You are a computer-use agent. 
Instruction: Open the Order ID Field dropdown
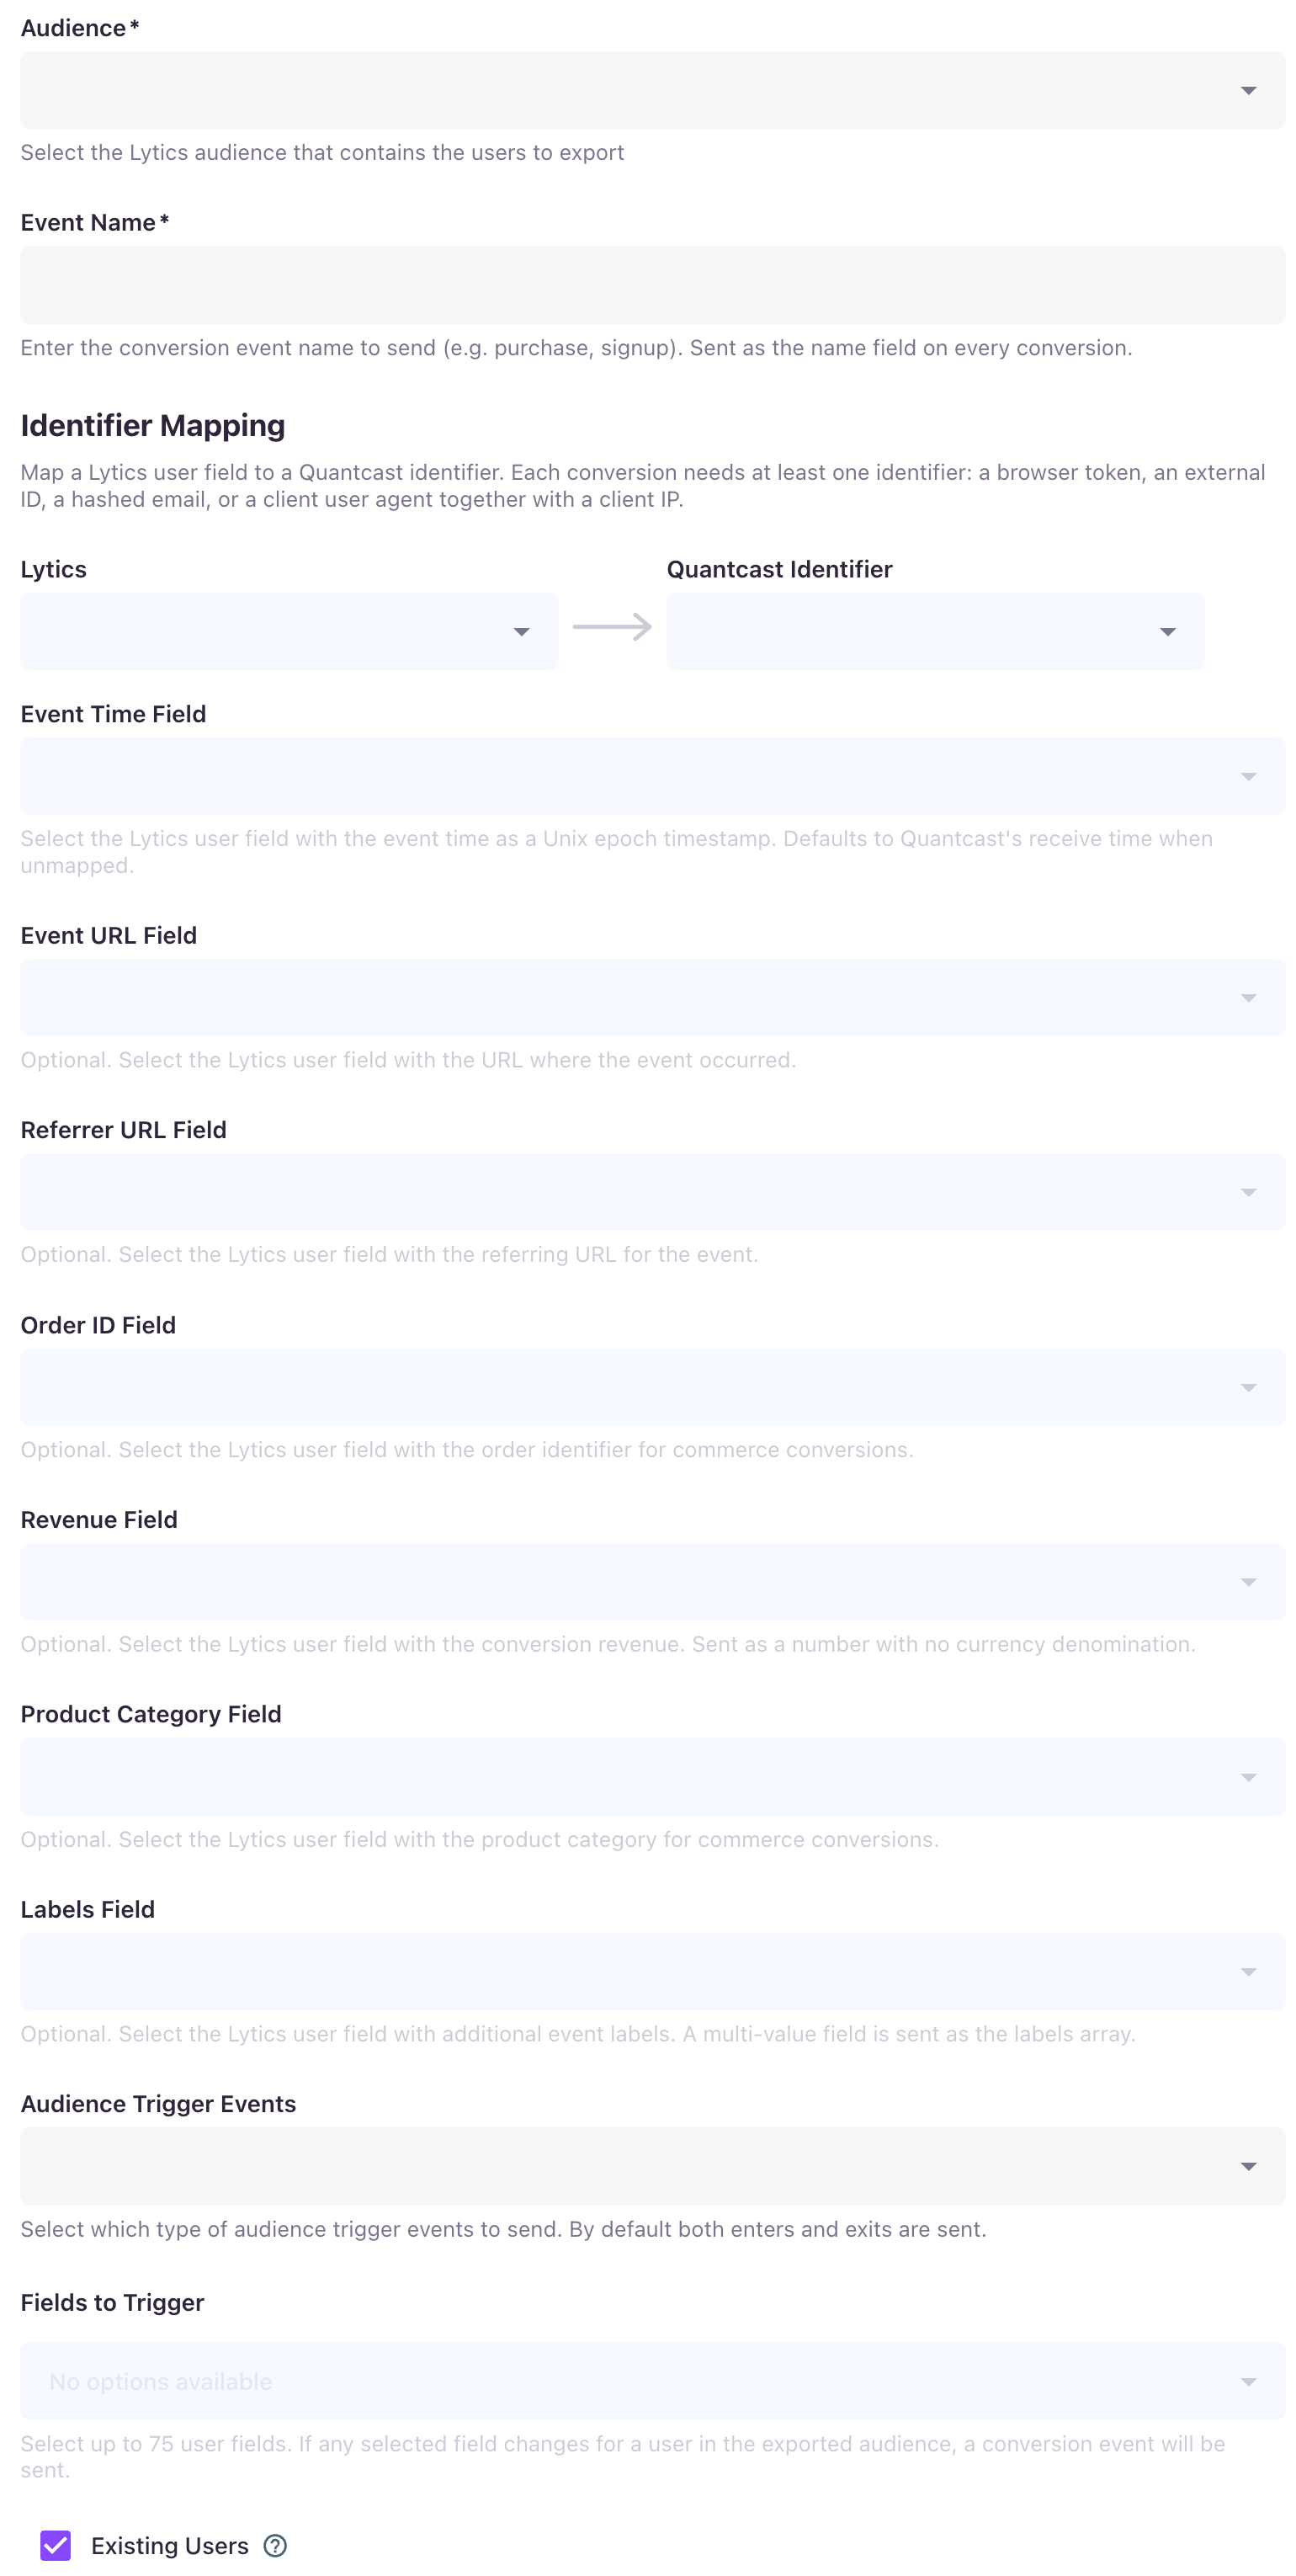click(652, 1387)
